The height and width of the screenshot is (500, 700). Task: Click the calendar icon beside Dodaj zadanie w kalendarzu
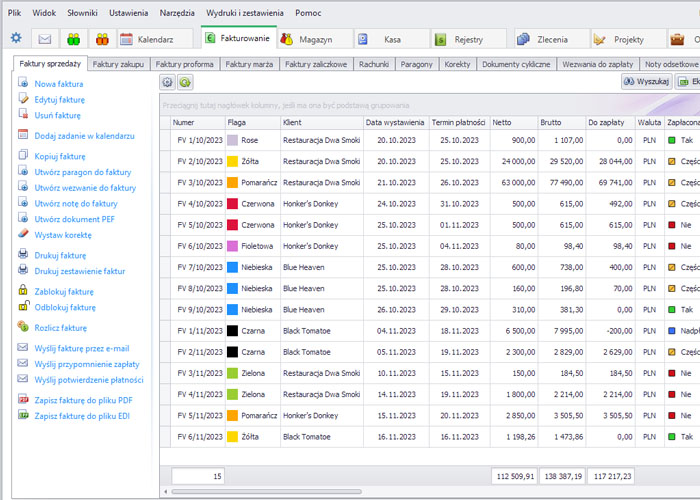point(25,135)
